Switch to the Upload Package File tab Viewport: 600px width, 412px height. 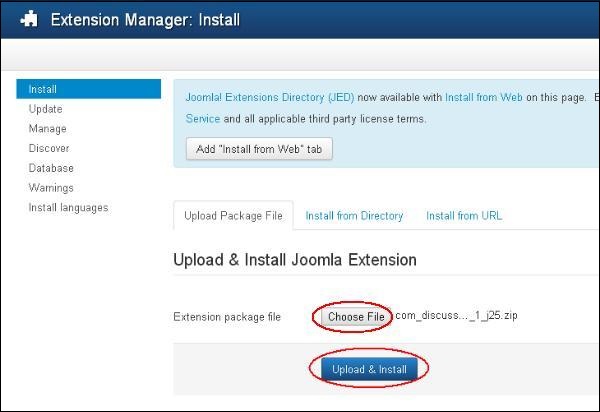(233, 215)
